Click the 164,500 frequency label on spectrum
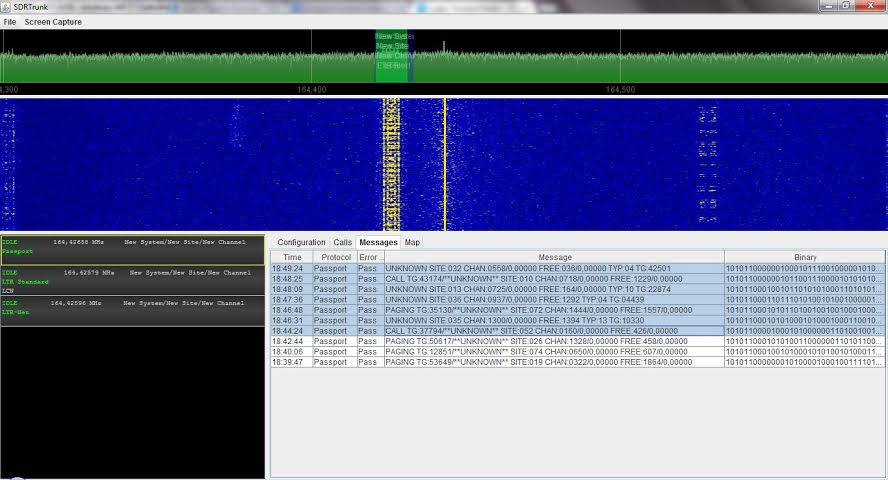The width and height of the screenshot is (888, 480). 620,89
